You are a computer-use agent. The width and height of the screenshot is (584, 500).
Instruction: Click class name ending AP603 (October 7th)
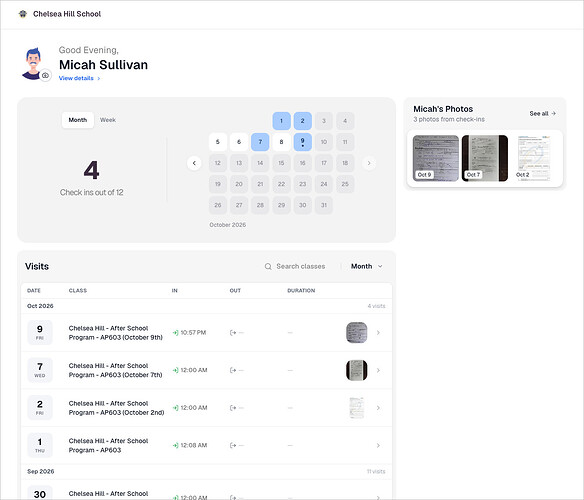(x=115, y=370)
